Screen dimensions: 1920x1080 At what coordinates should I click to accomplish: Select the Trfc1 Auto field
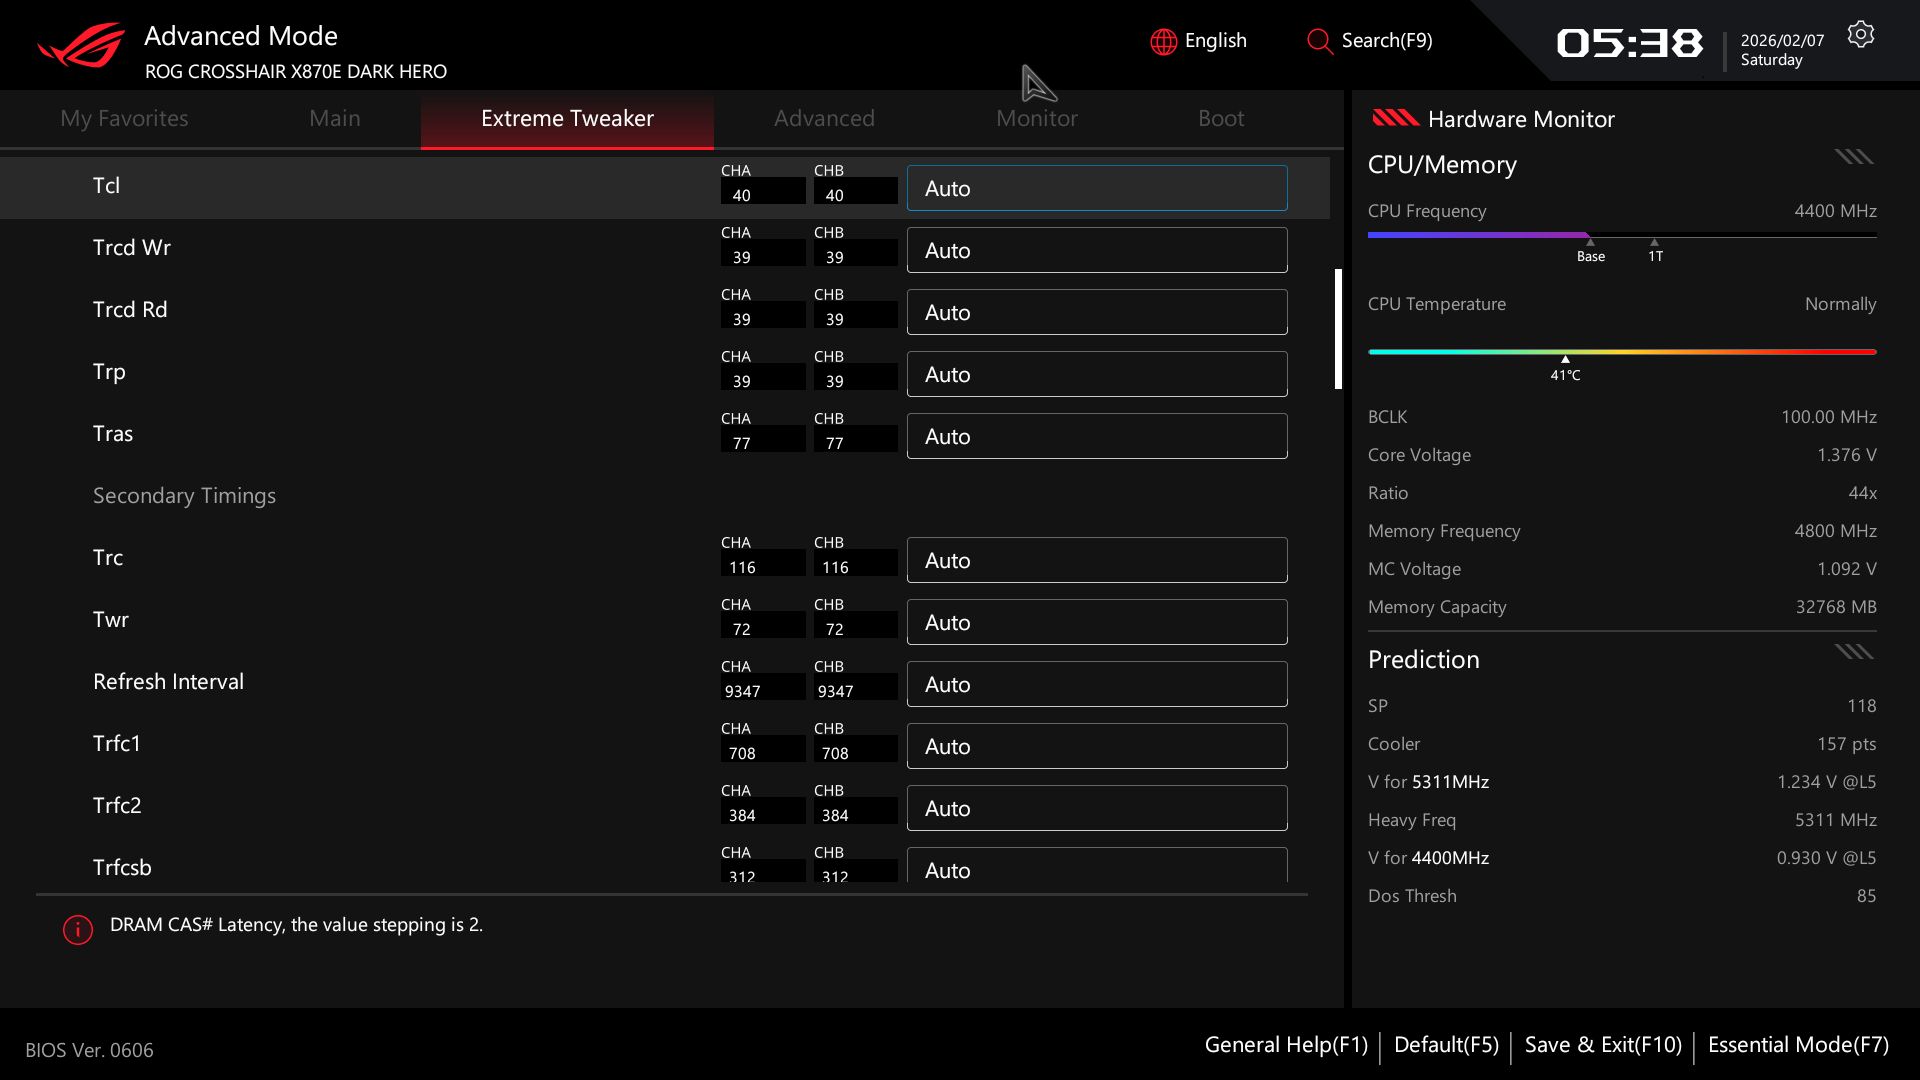pyautogui.click(x=1096, y=746)
